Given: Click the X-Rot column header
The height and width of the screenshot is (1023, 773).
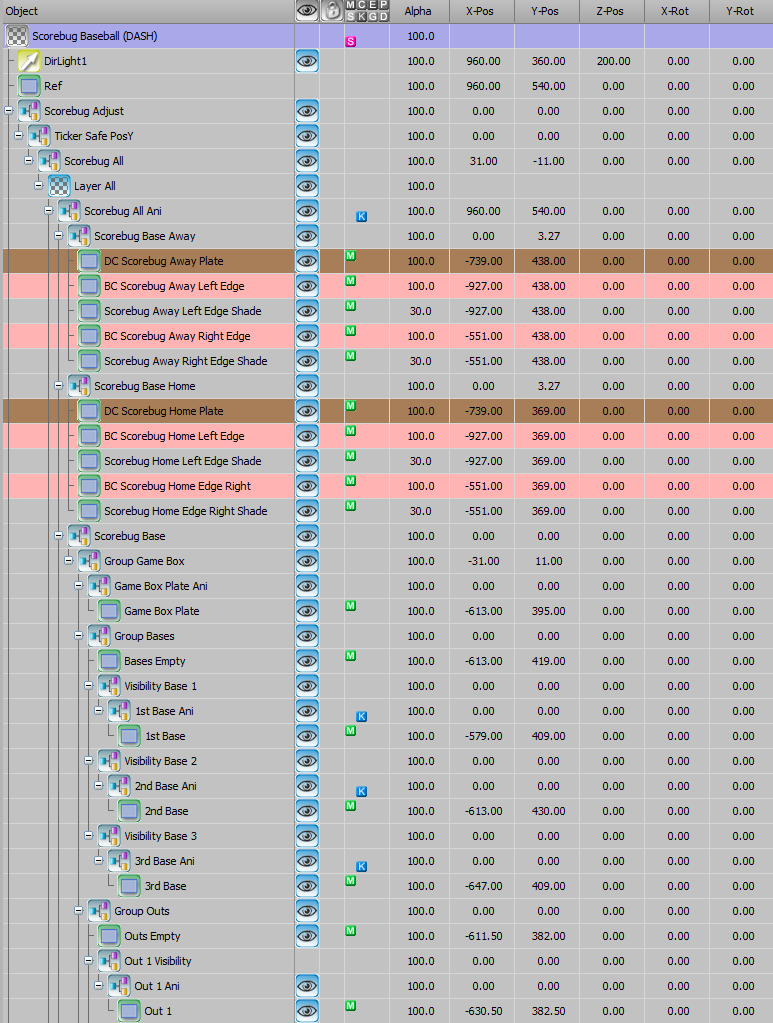Looking at the screenshot, I should [x=677, y=11].
